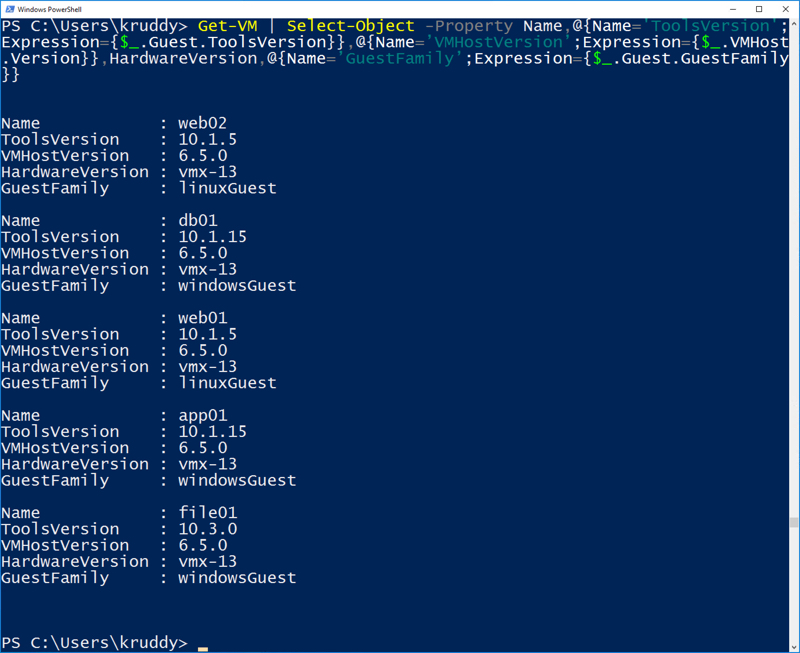Click windowsGuest under the file01 entry
The image size is (800, 653).
[237, 578]
